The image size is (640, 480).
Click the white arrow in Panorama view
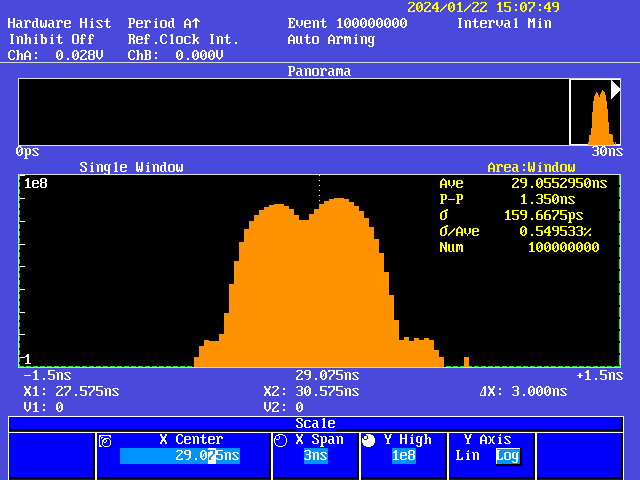616,89
